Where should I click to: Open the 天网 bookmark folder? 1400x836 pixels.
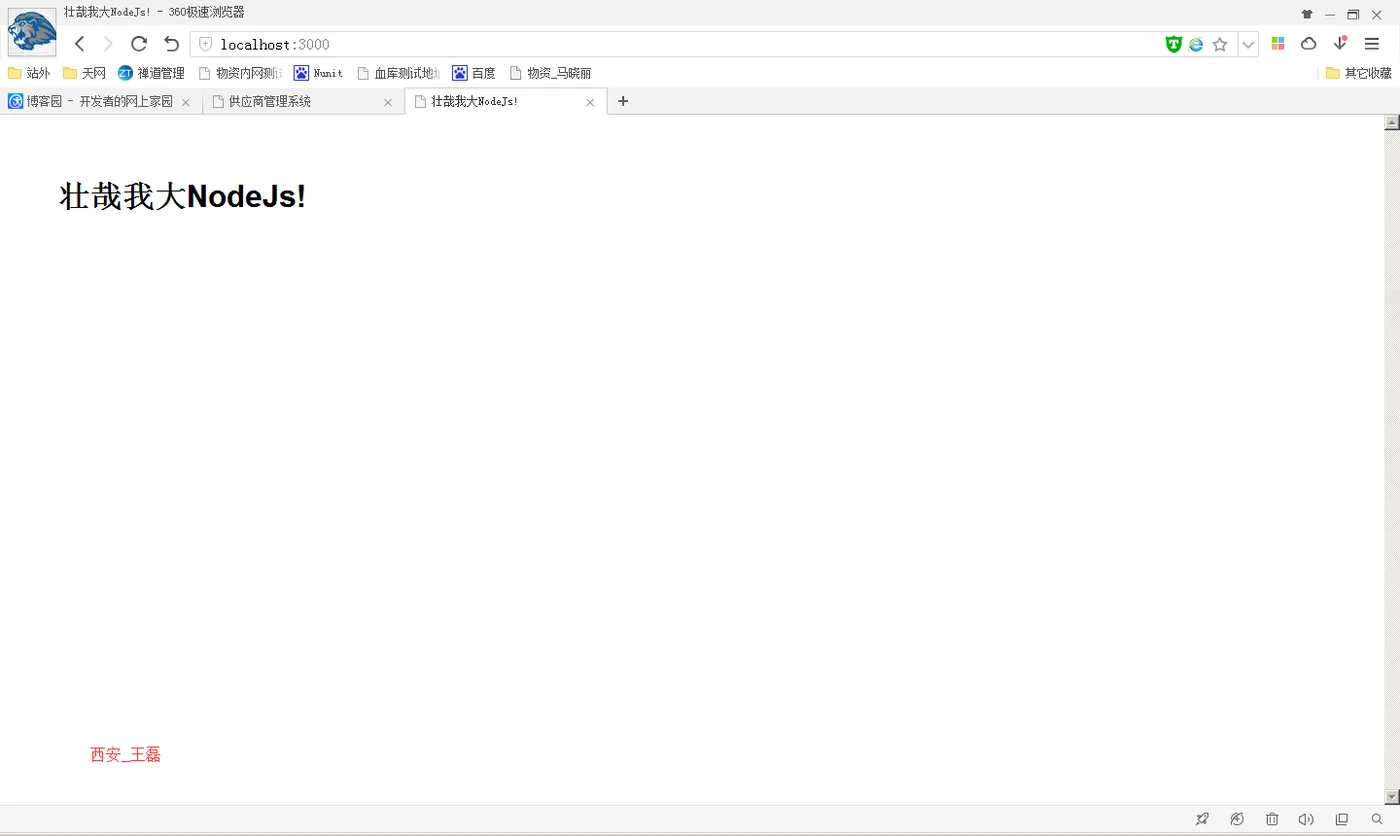[x=84, y=73]
